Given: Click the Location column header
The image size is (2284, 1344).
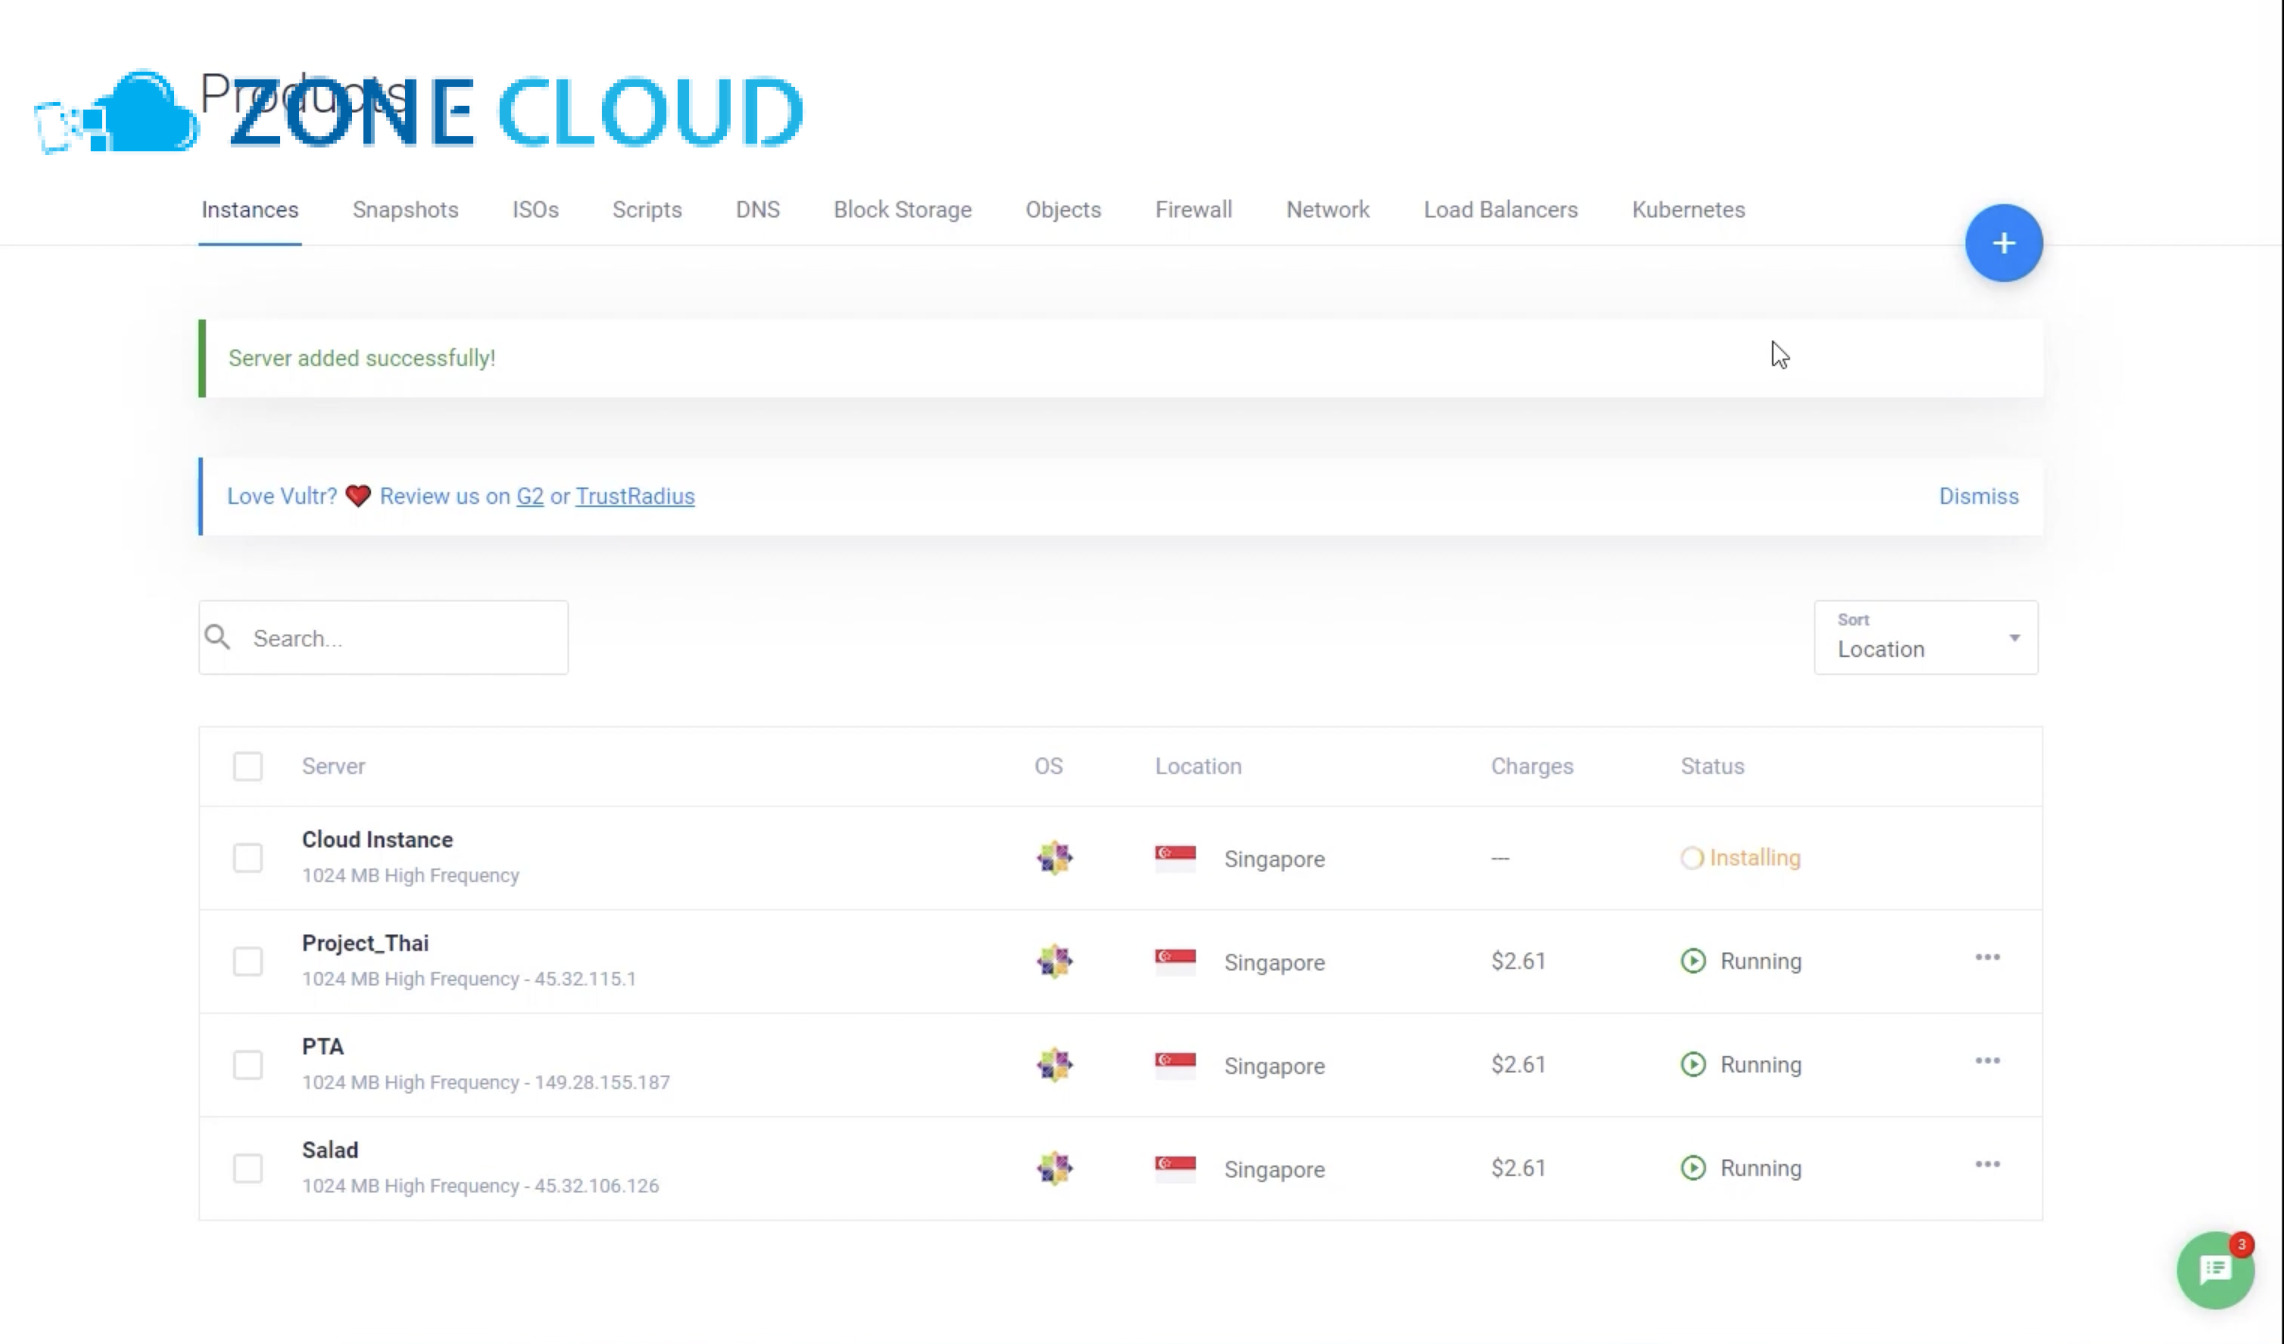Looking at the screenshot, I should point(1198,766).
